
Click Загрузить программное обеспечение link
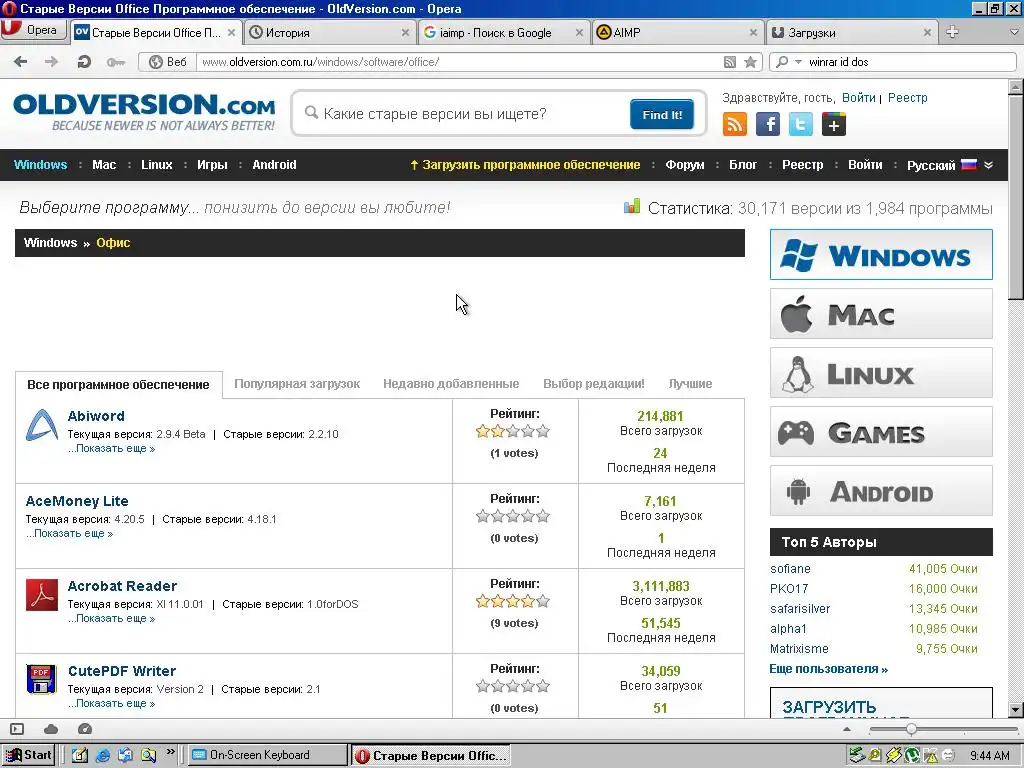tap(525, 165)
